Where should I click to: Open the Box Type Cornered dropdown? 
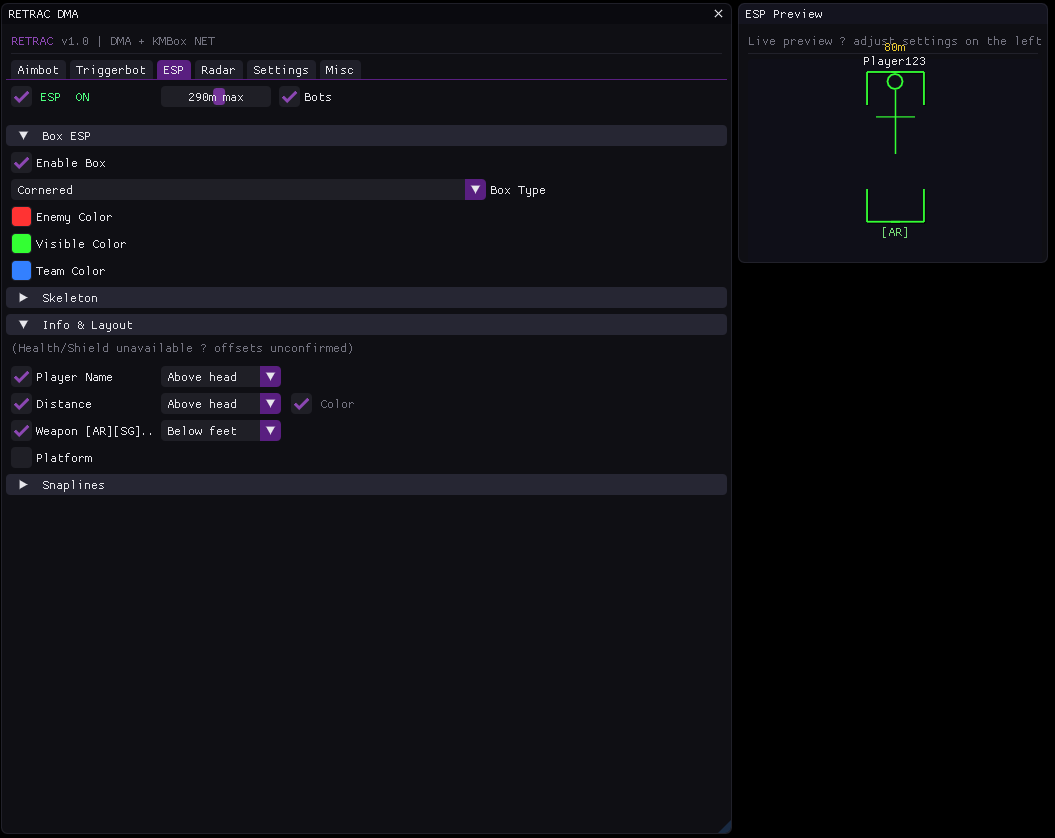click(x=248, y=190)
